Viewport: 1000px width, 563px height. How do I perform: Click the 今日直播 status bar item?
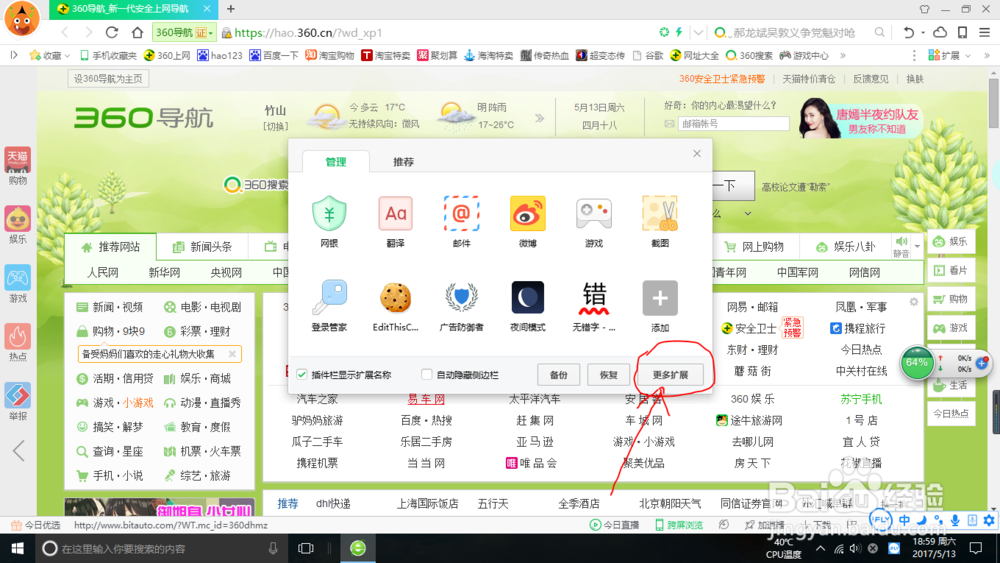[x=614, y=525]
